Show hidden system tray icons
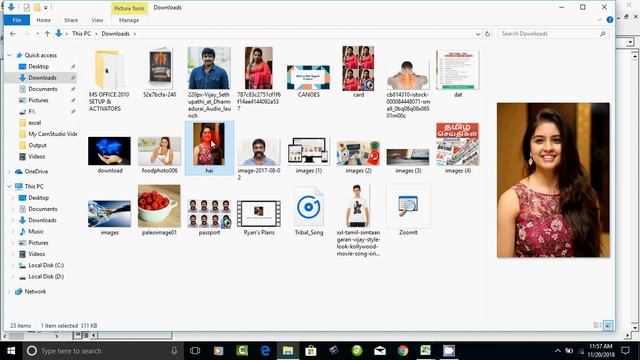 pyautogui.click(x=558, y=351)
